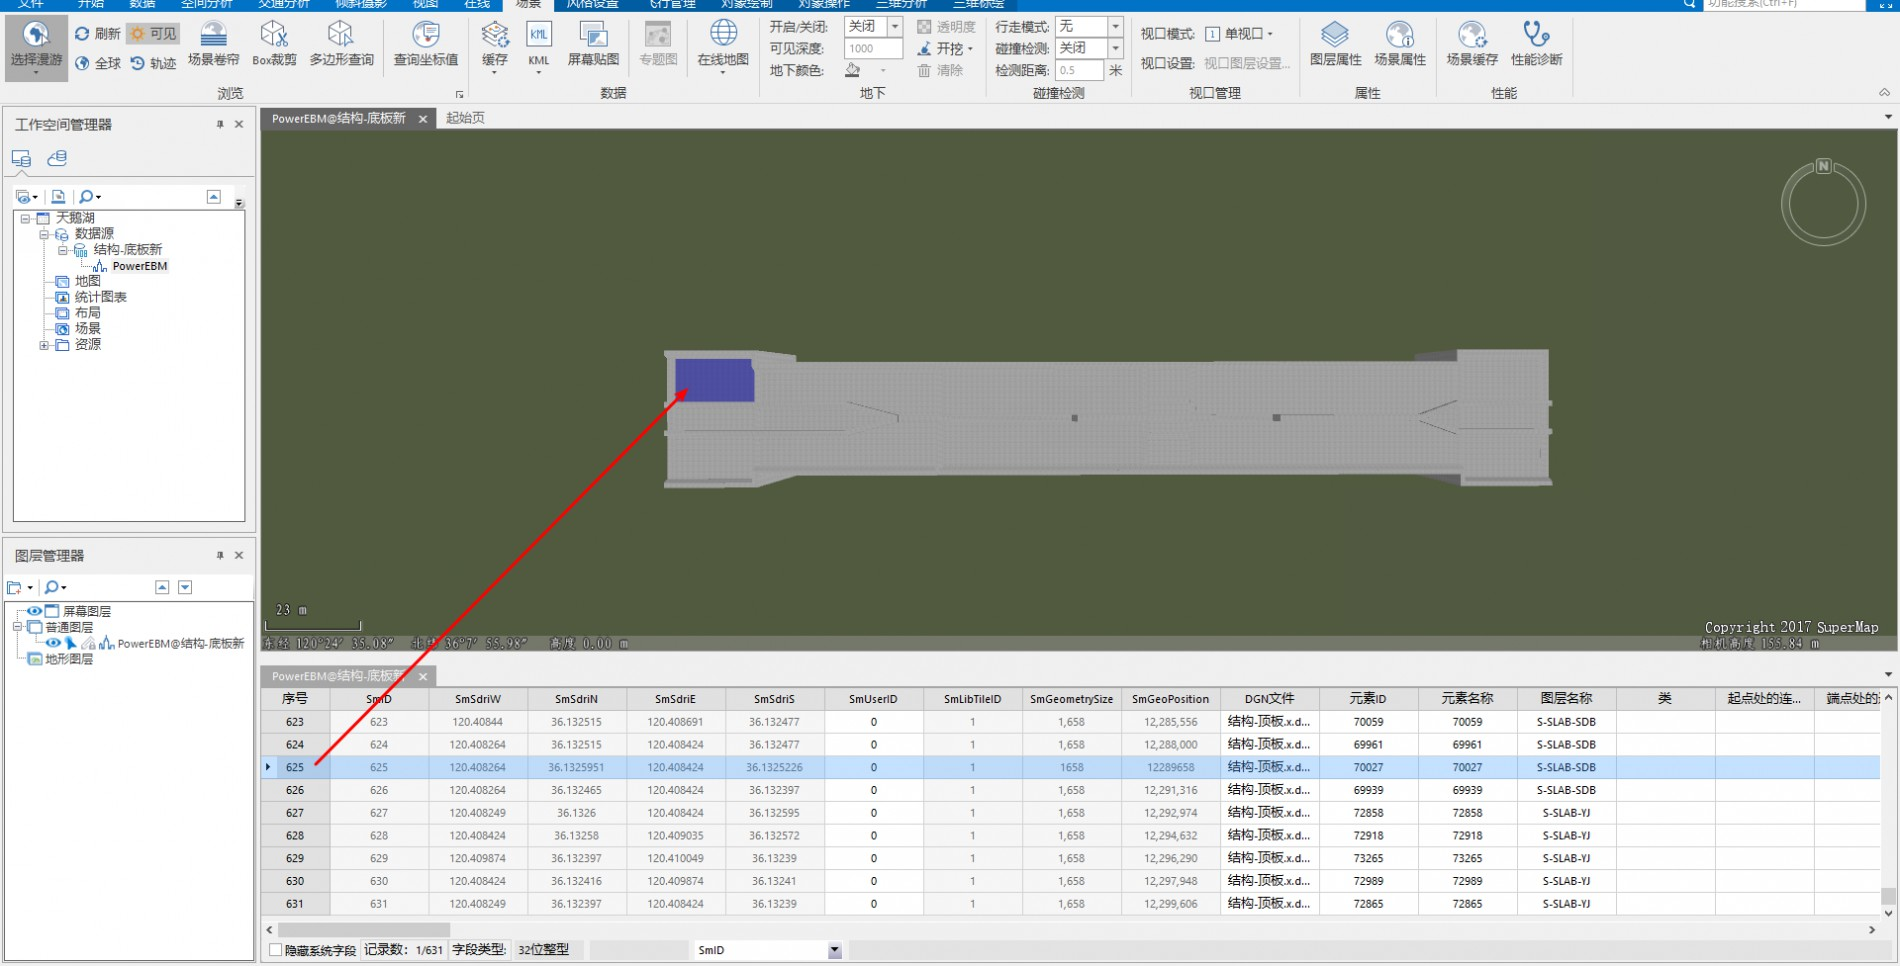
Task: Pin the 工作空间管理器 panel
Action: [220, 124]
